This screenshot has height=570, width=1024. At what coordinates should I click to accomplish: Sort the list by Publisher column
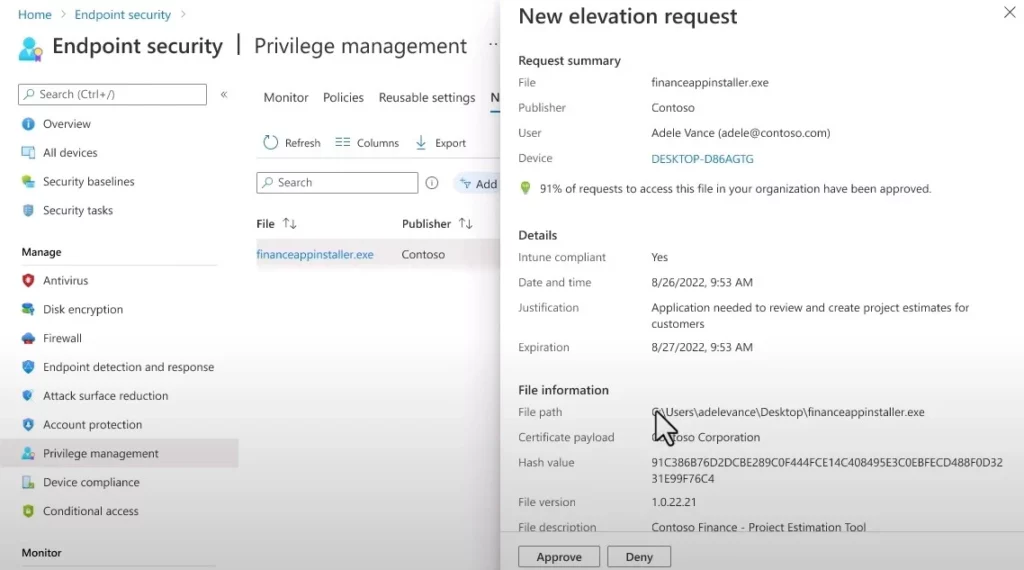pos(465,224)
